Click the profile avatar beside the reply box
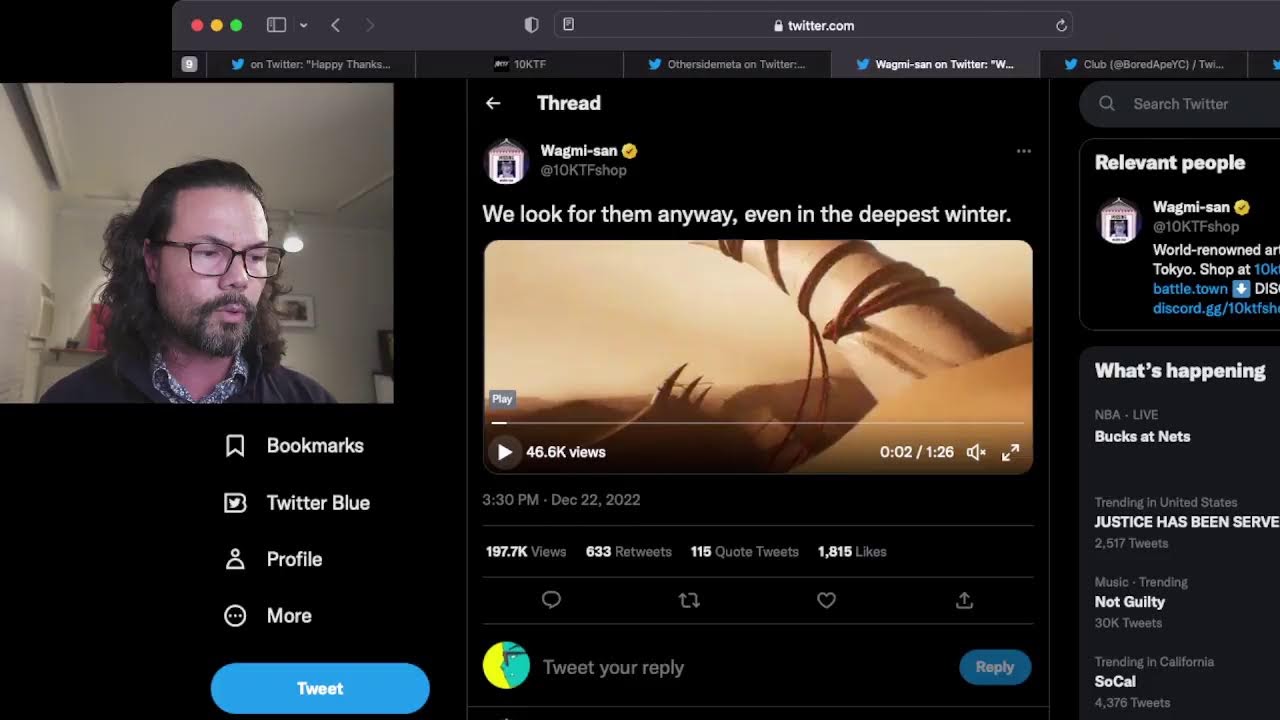 pos(506,665)
